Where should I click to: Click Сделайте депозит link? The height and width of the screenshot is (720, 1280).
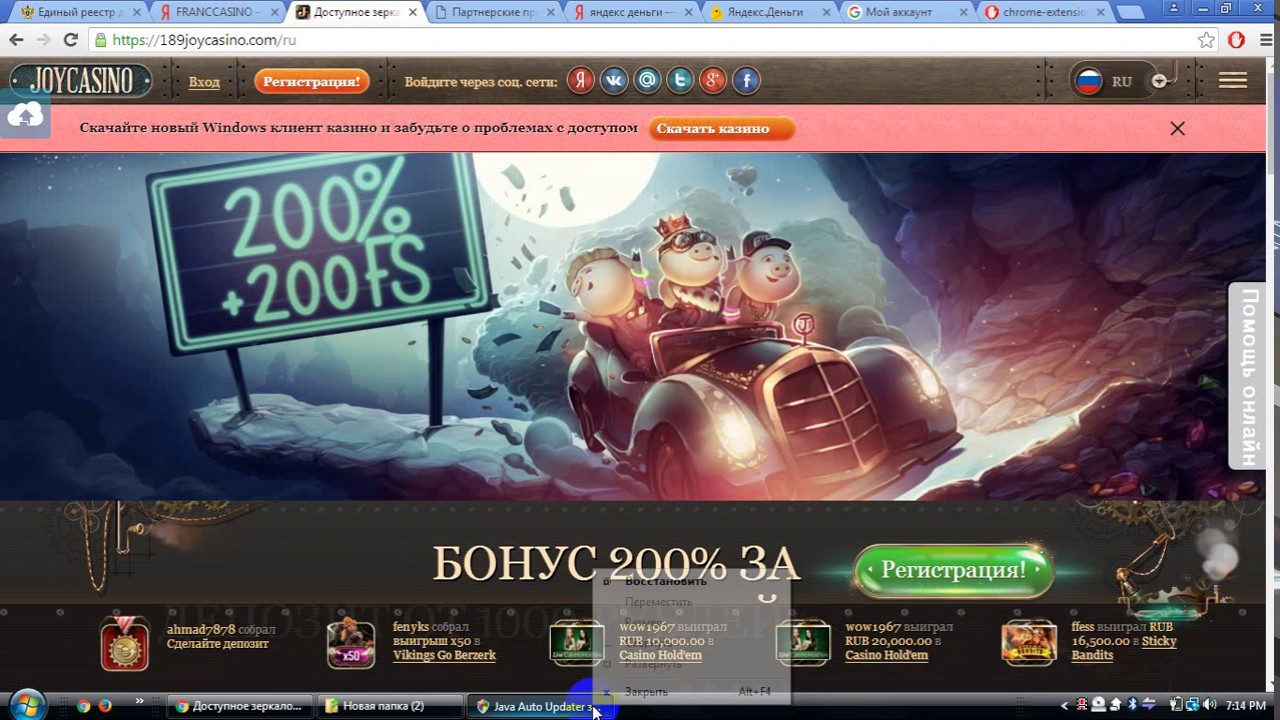pyautogui.click(x=218, y=643)
